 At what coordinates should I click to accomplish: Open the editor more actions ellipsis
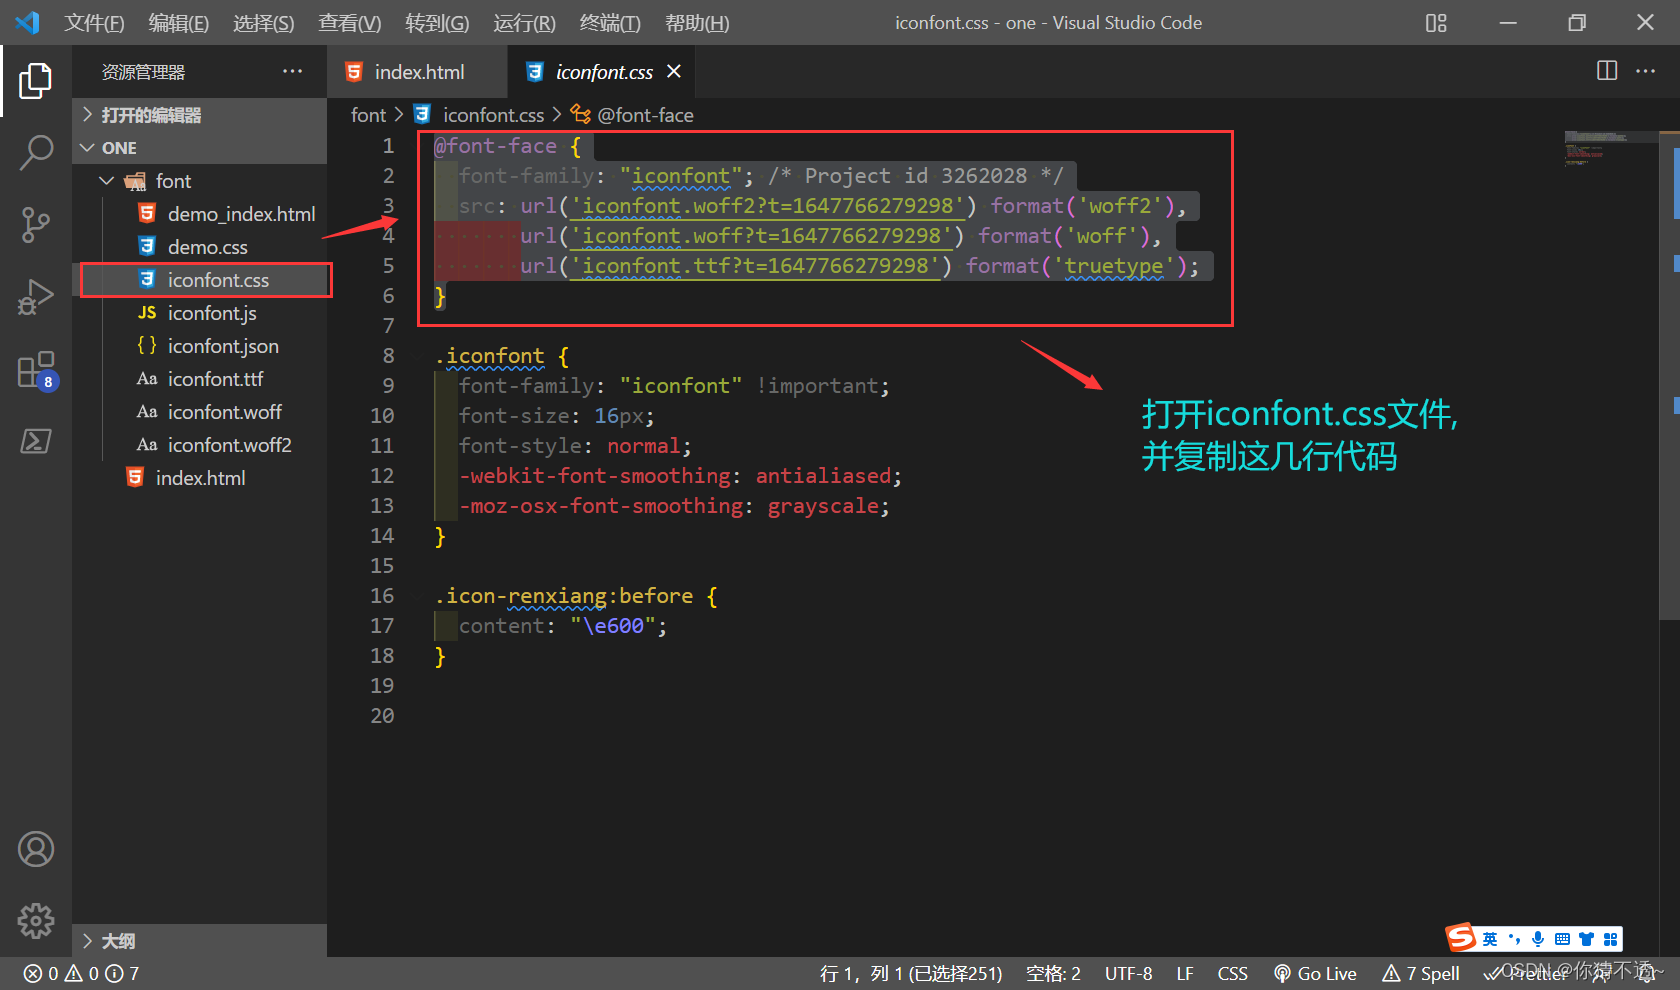pyautogui.click(x=1645, y=71)
